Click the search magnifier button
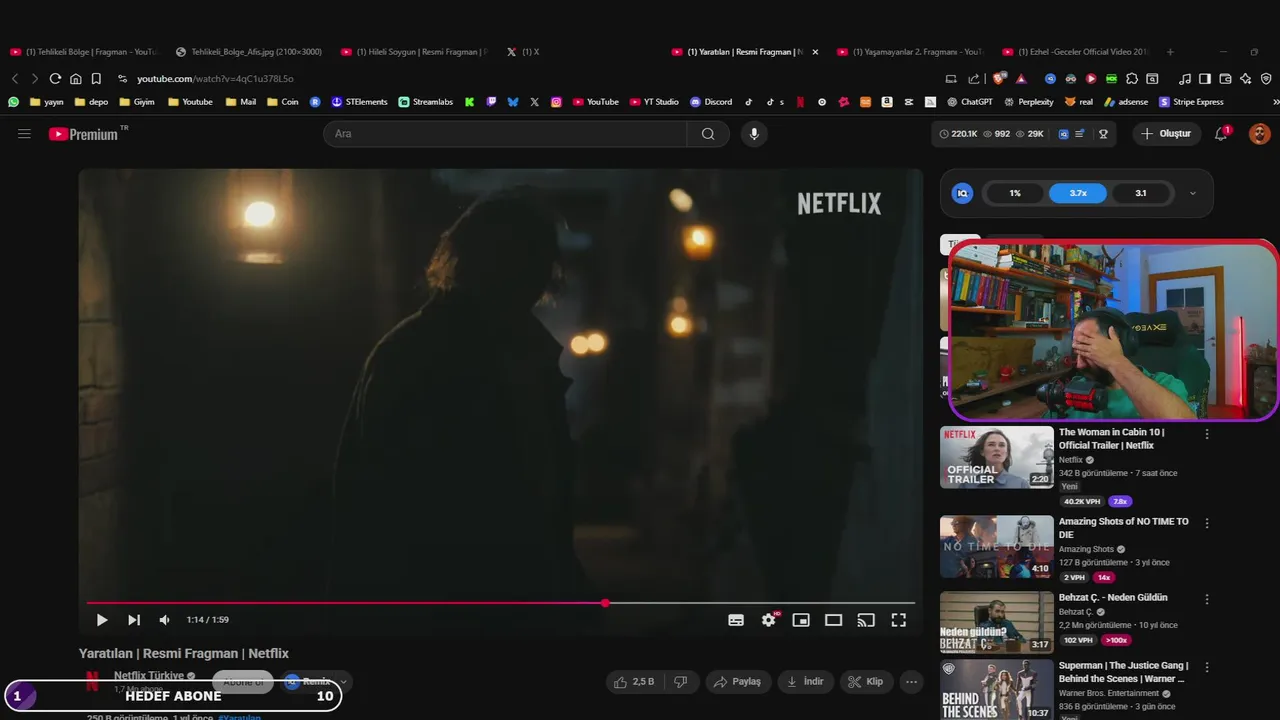Image resolution: width=1280 pixels, height=720 pixels. (x=708, y=134)
